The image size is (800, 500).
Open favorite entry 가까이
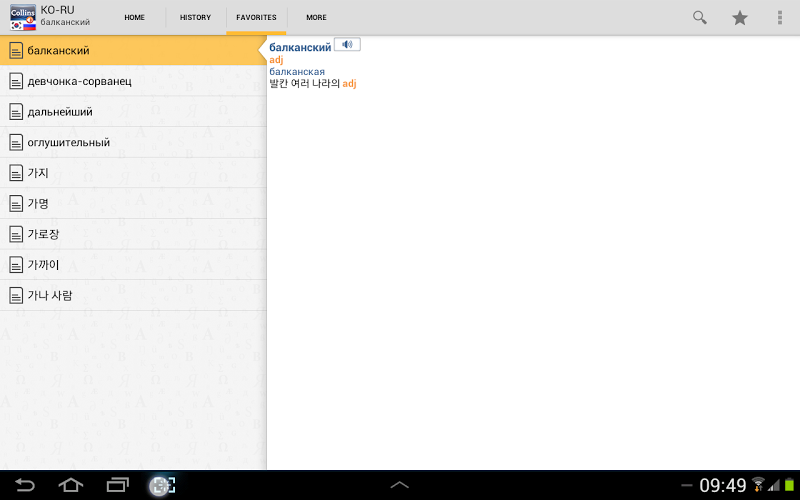[x=133, y=265]
